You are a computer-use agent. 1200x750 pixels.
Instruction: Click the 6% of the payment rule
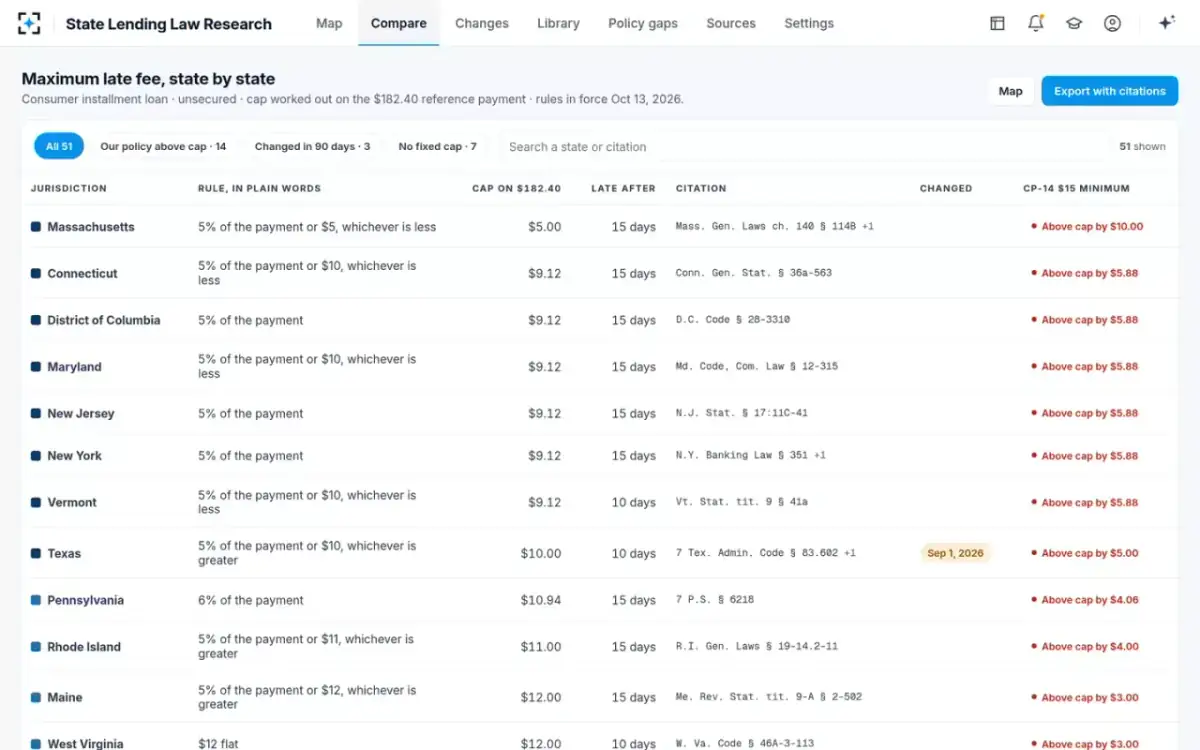click(x=251, y=600)
